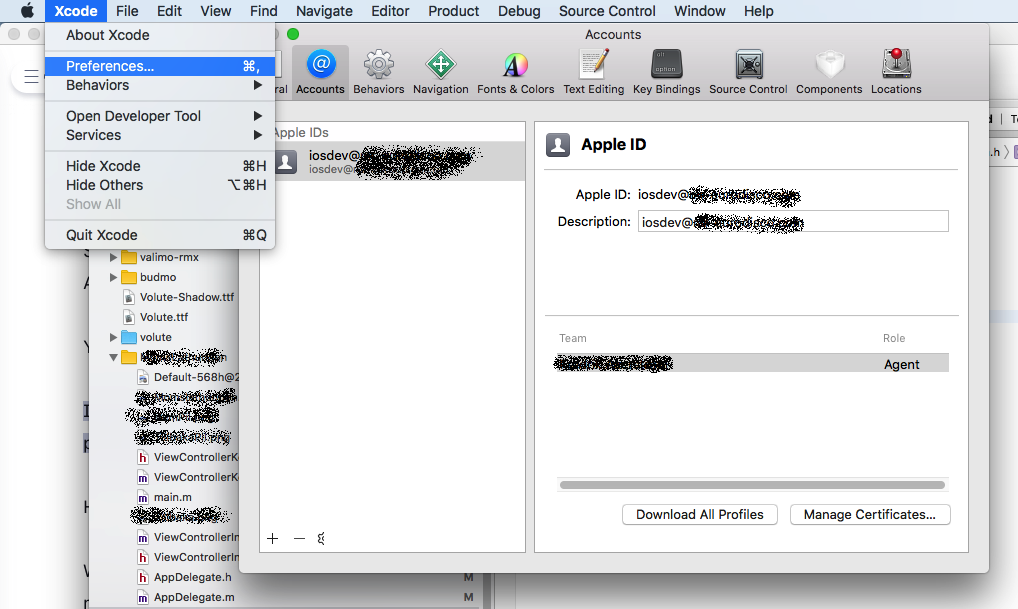The image size is (1018, 609).
Task: Select About Xcode
Action: (160, 35)
